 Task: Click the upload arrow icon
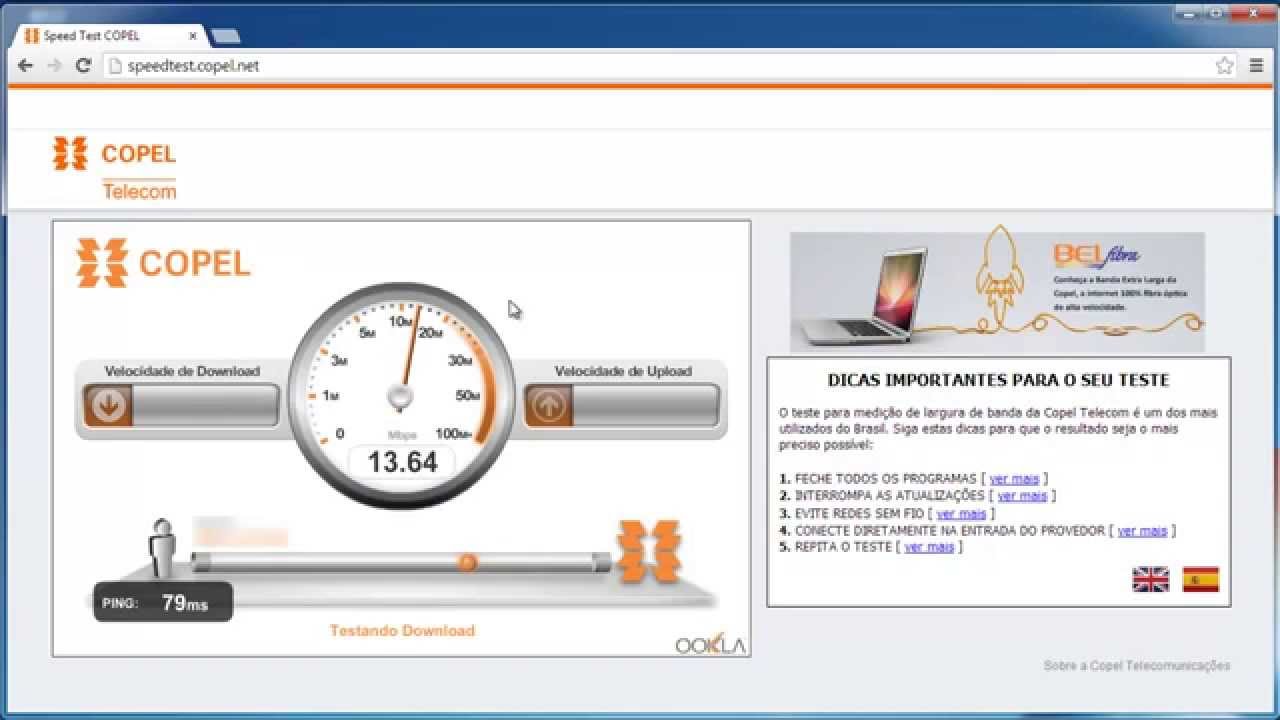tap(547, 405)
